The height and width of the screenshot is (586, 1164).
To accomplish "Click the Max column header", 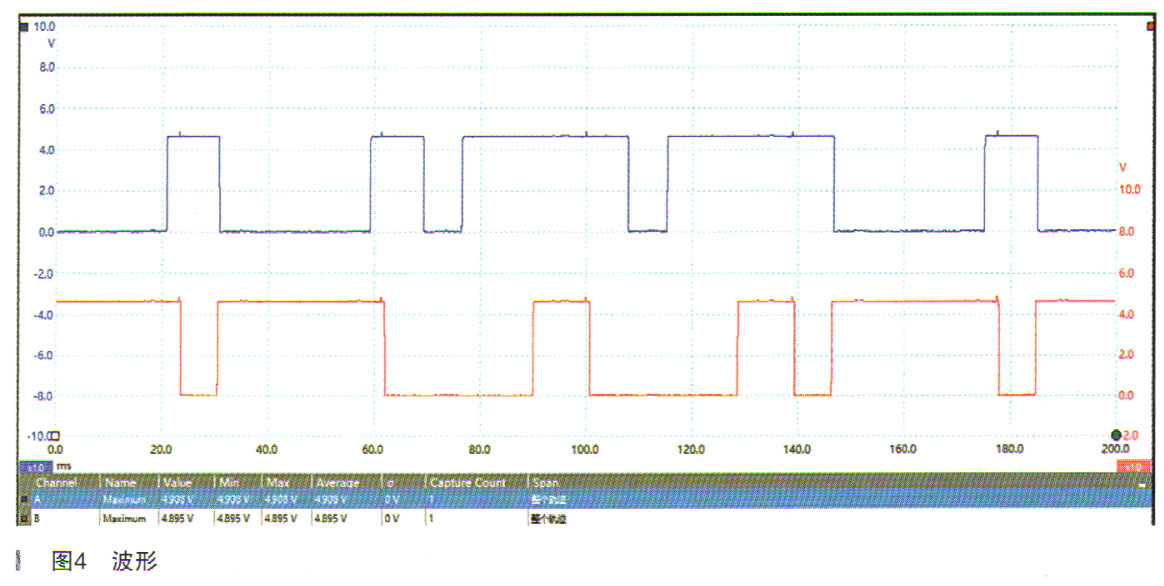I will (x=278, y=483).
